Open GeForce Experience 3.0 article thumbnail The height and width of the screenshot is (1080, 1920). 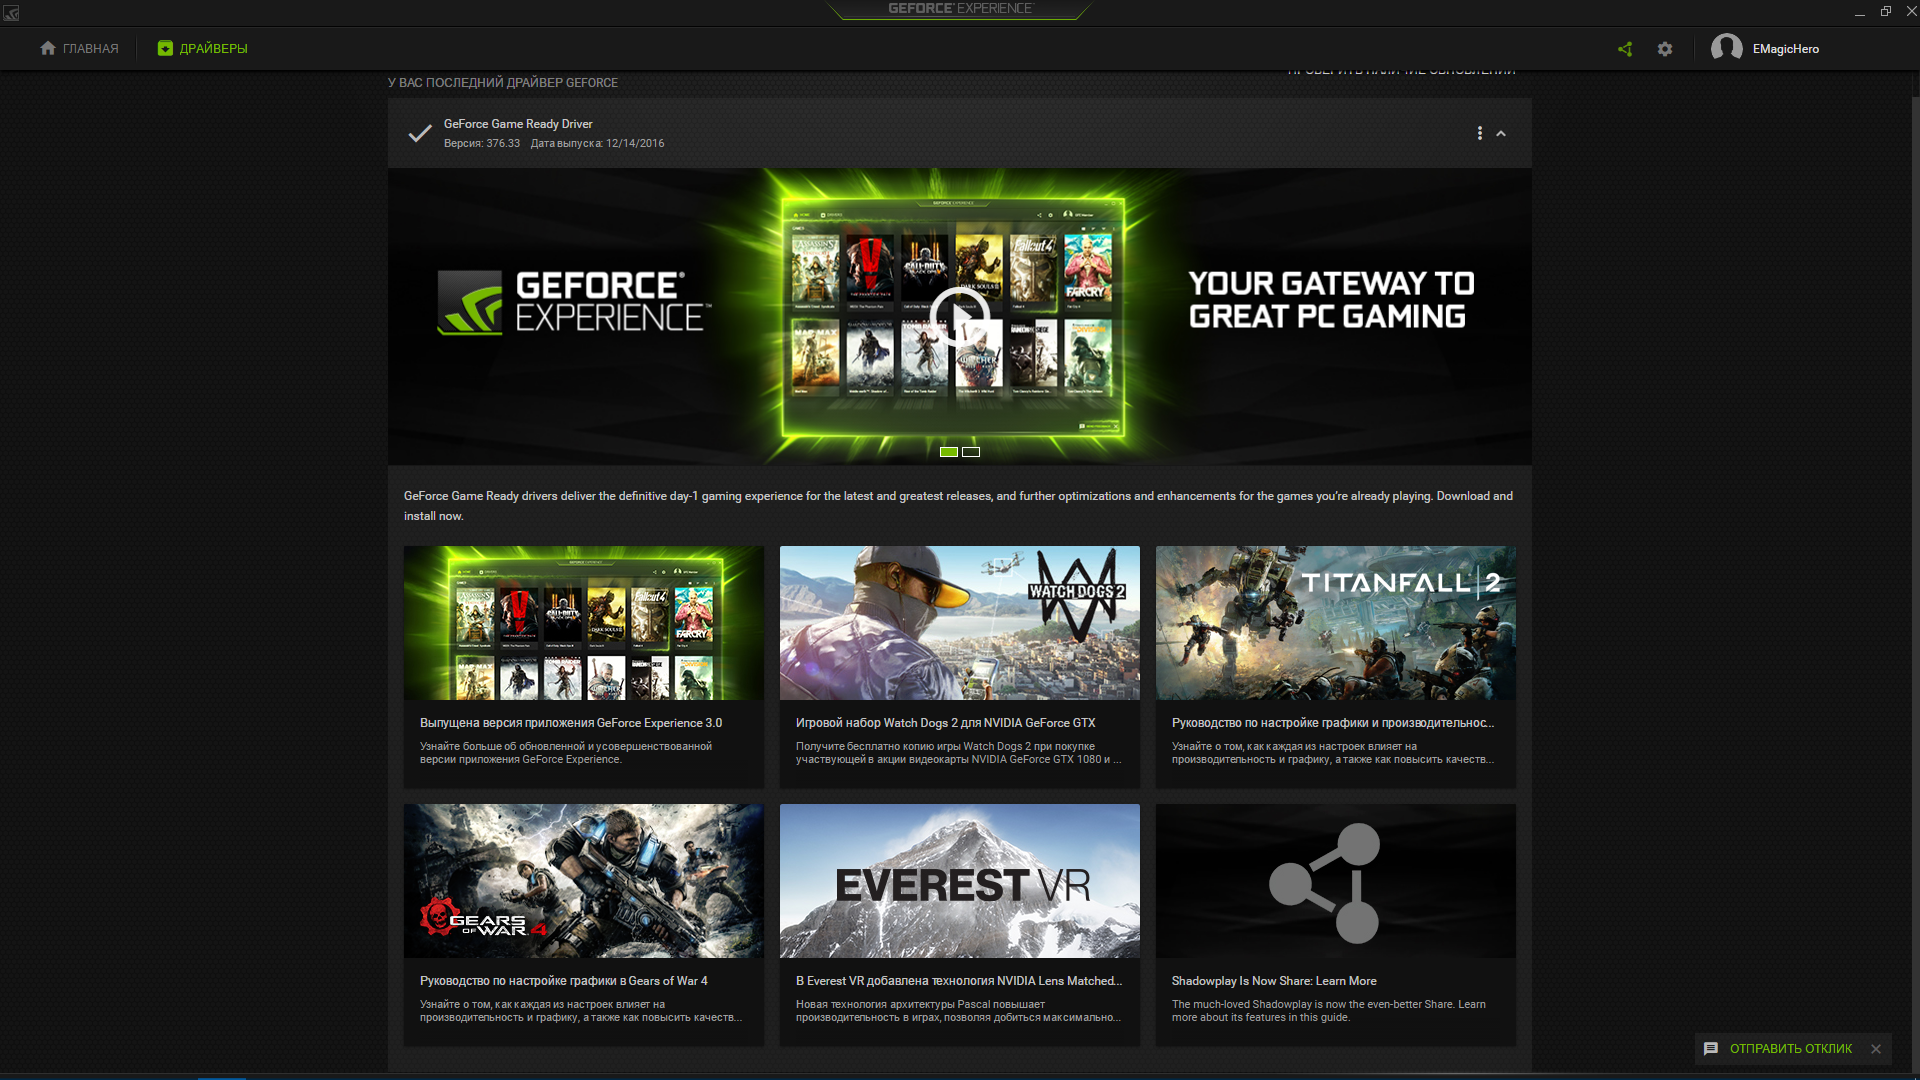pyautogui.click(x=584, y=622)
